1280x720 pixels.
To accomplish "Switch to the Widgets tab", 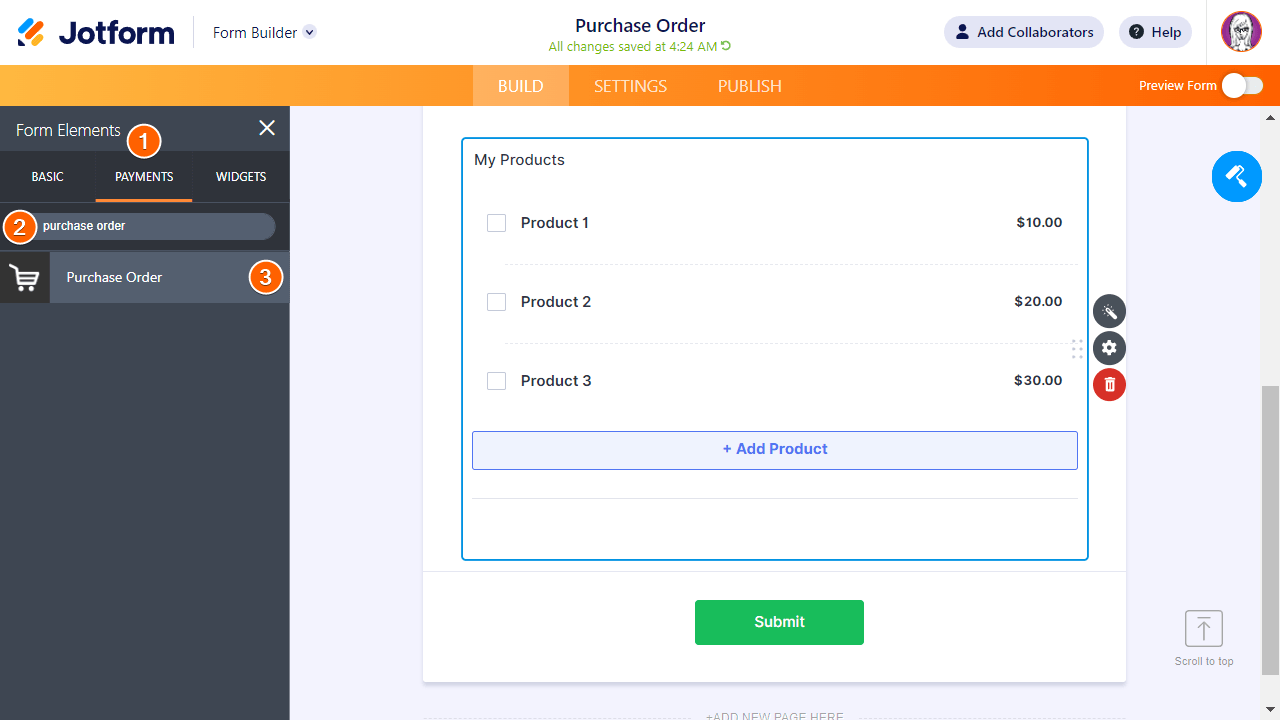I will [241, 177].
